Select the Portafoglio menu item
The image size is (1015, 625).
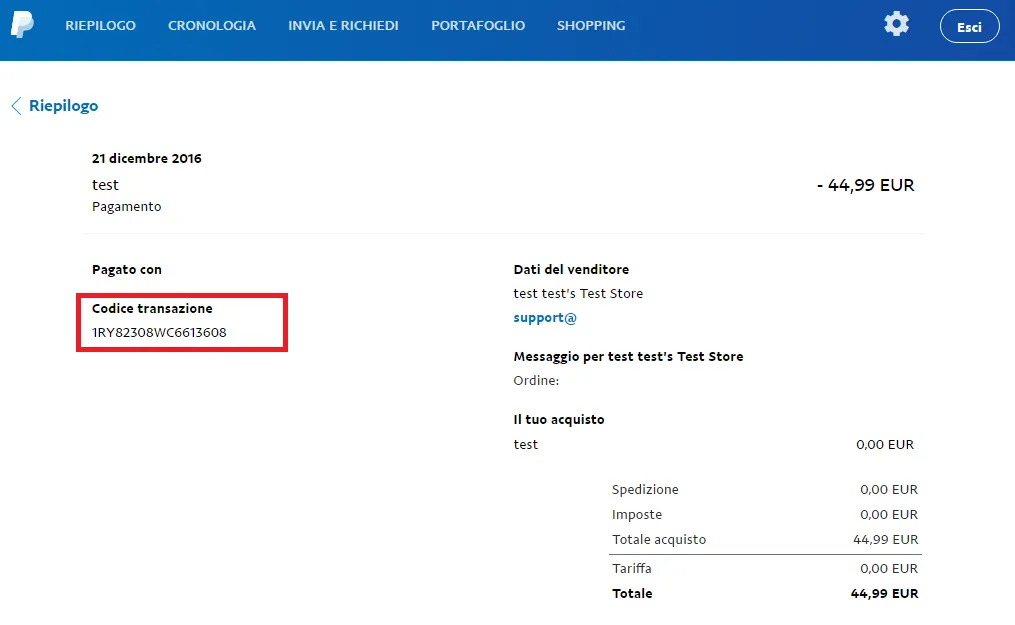[x=478, y=26]
